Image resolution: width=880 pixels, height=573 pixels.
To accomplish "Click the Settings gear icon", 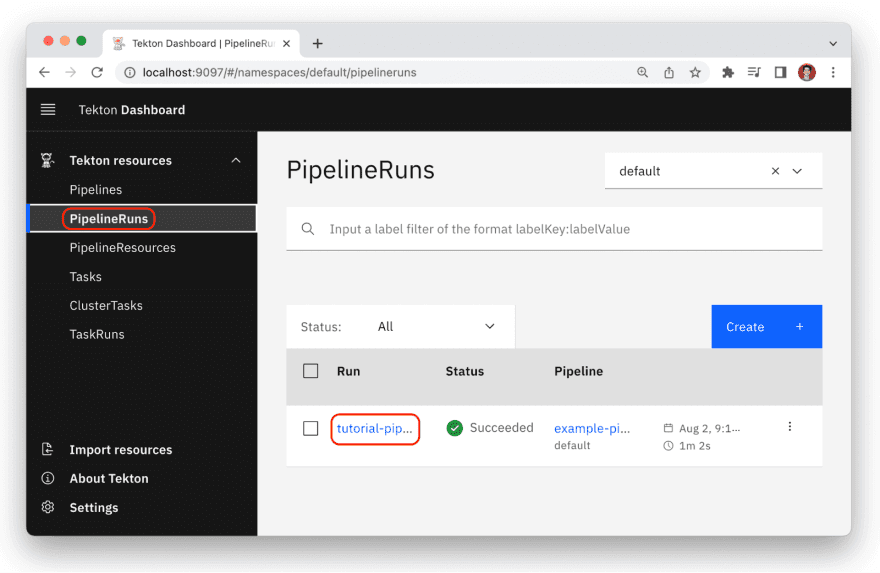I will coord(48,507).
